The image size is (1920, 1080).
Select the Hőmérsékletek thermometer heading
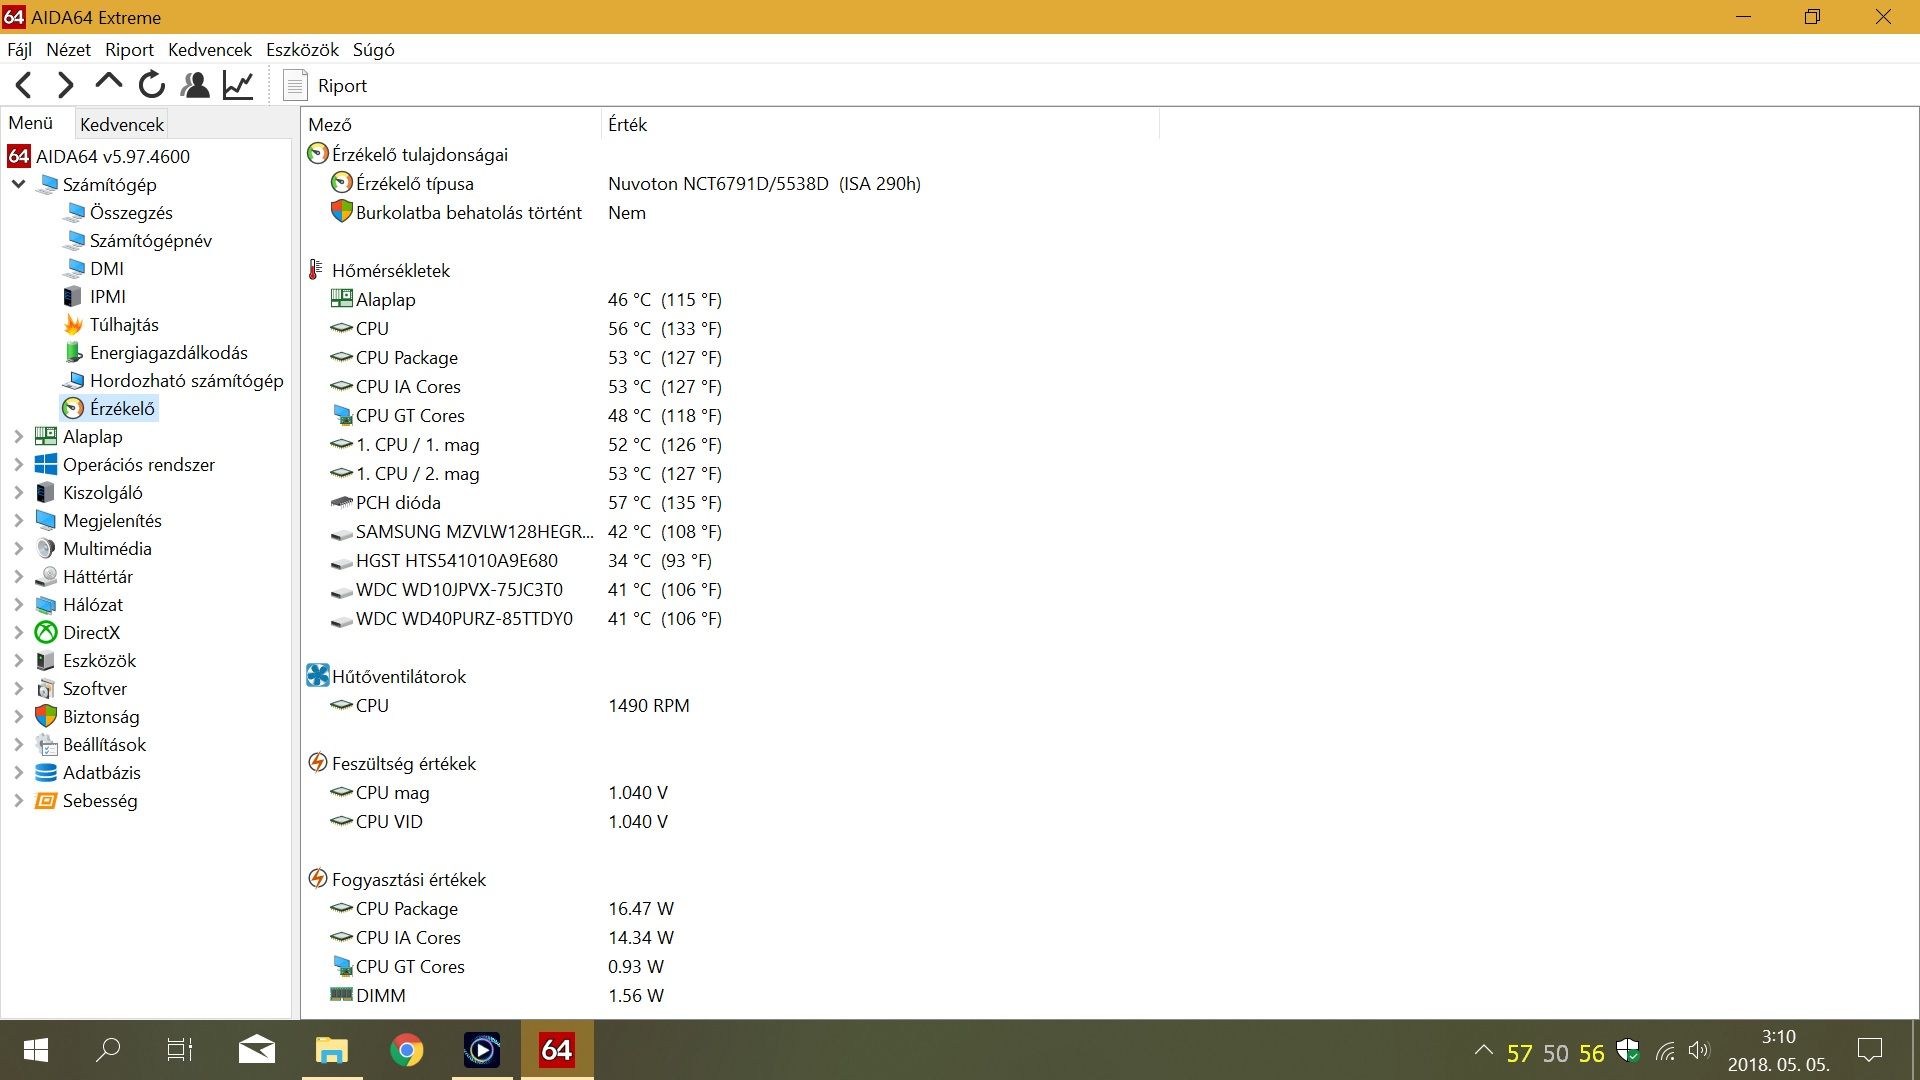click(380, 271)
